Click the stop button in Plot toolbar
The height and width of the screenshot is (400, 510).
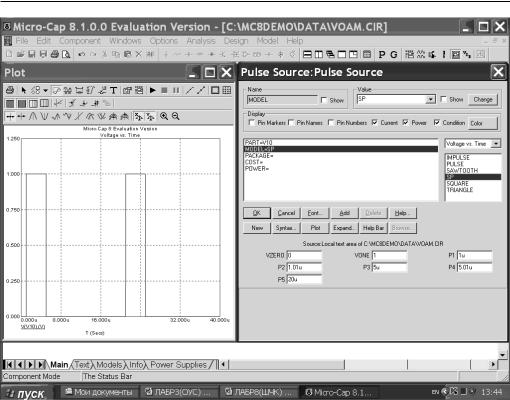point(164,90)
